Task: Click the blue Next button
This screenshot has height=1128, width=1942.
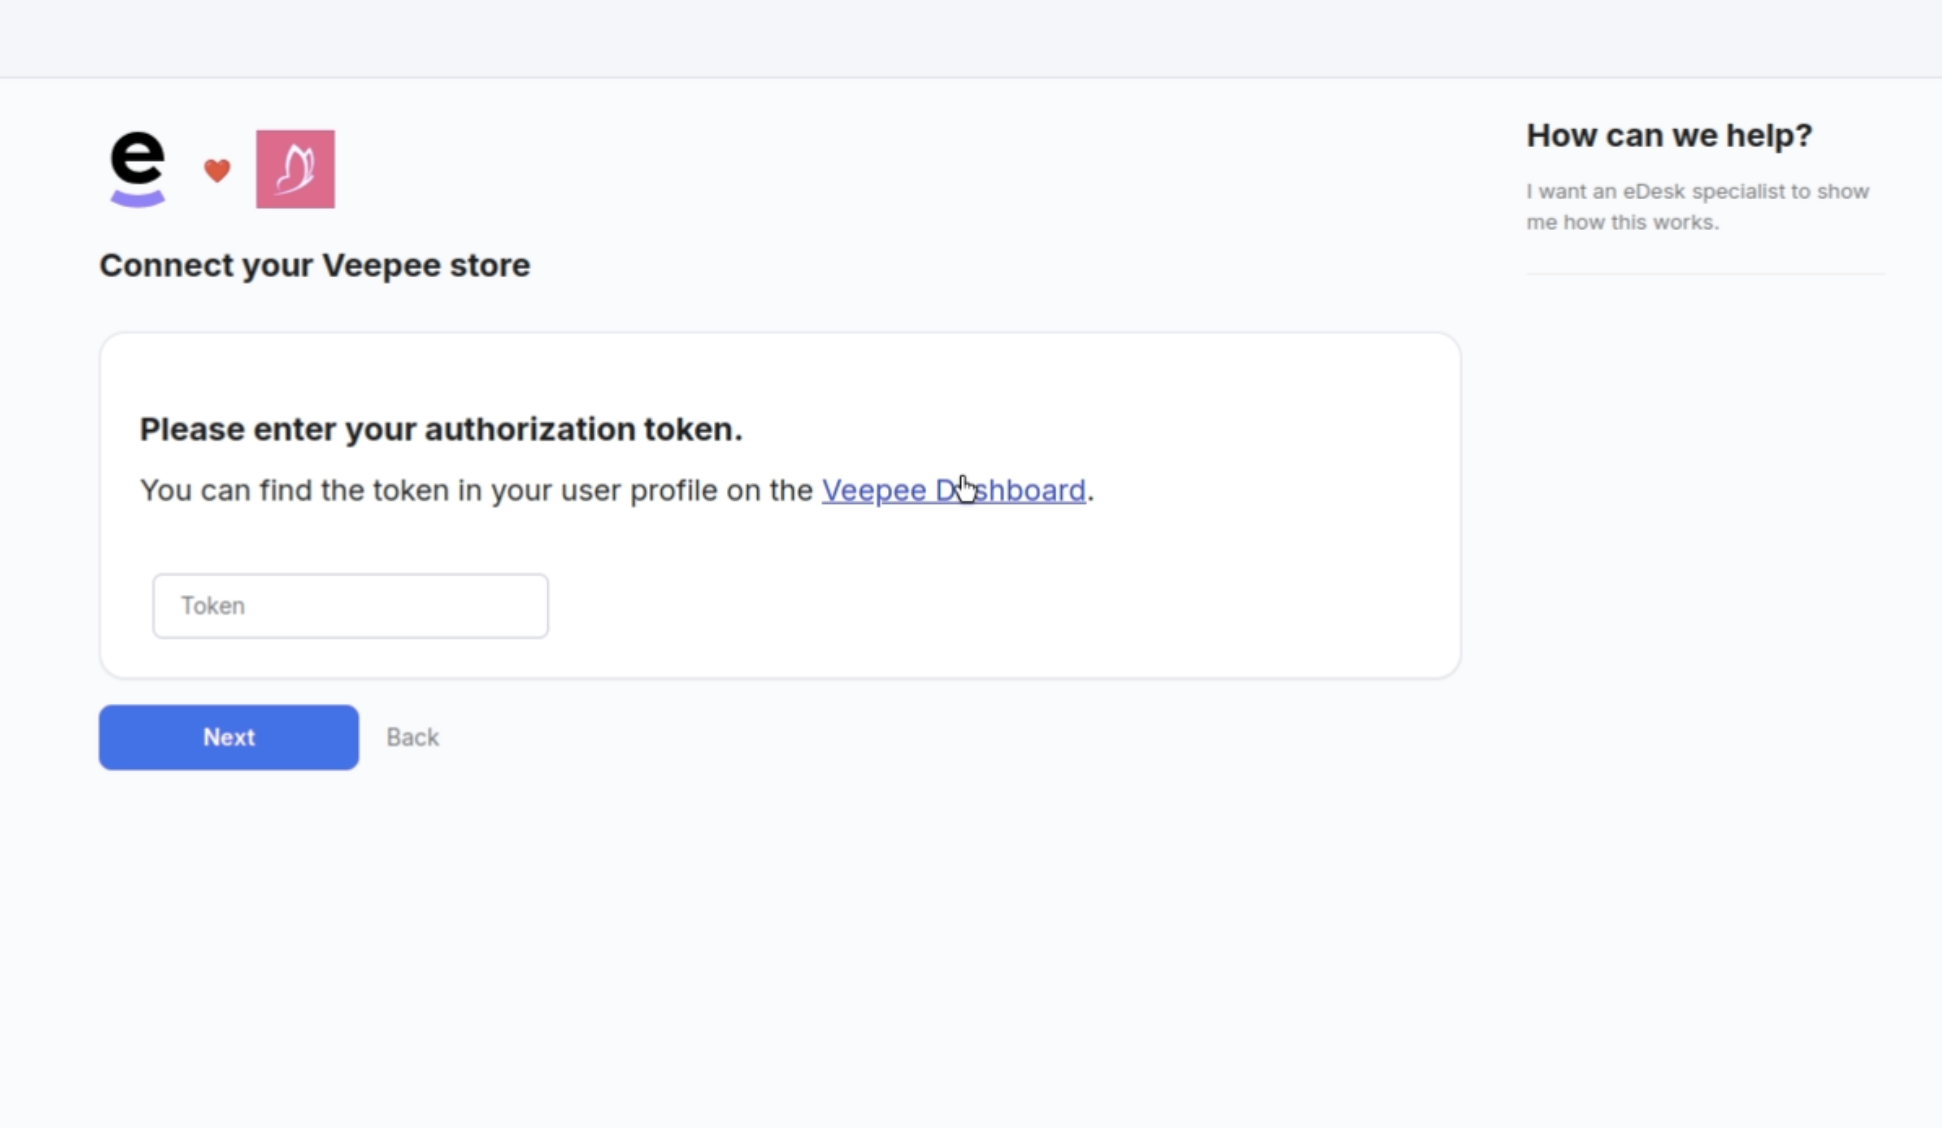Action: [x=229, y=737]
